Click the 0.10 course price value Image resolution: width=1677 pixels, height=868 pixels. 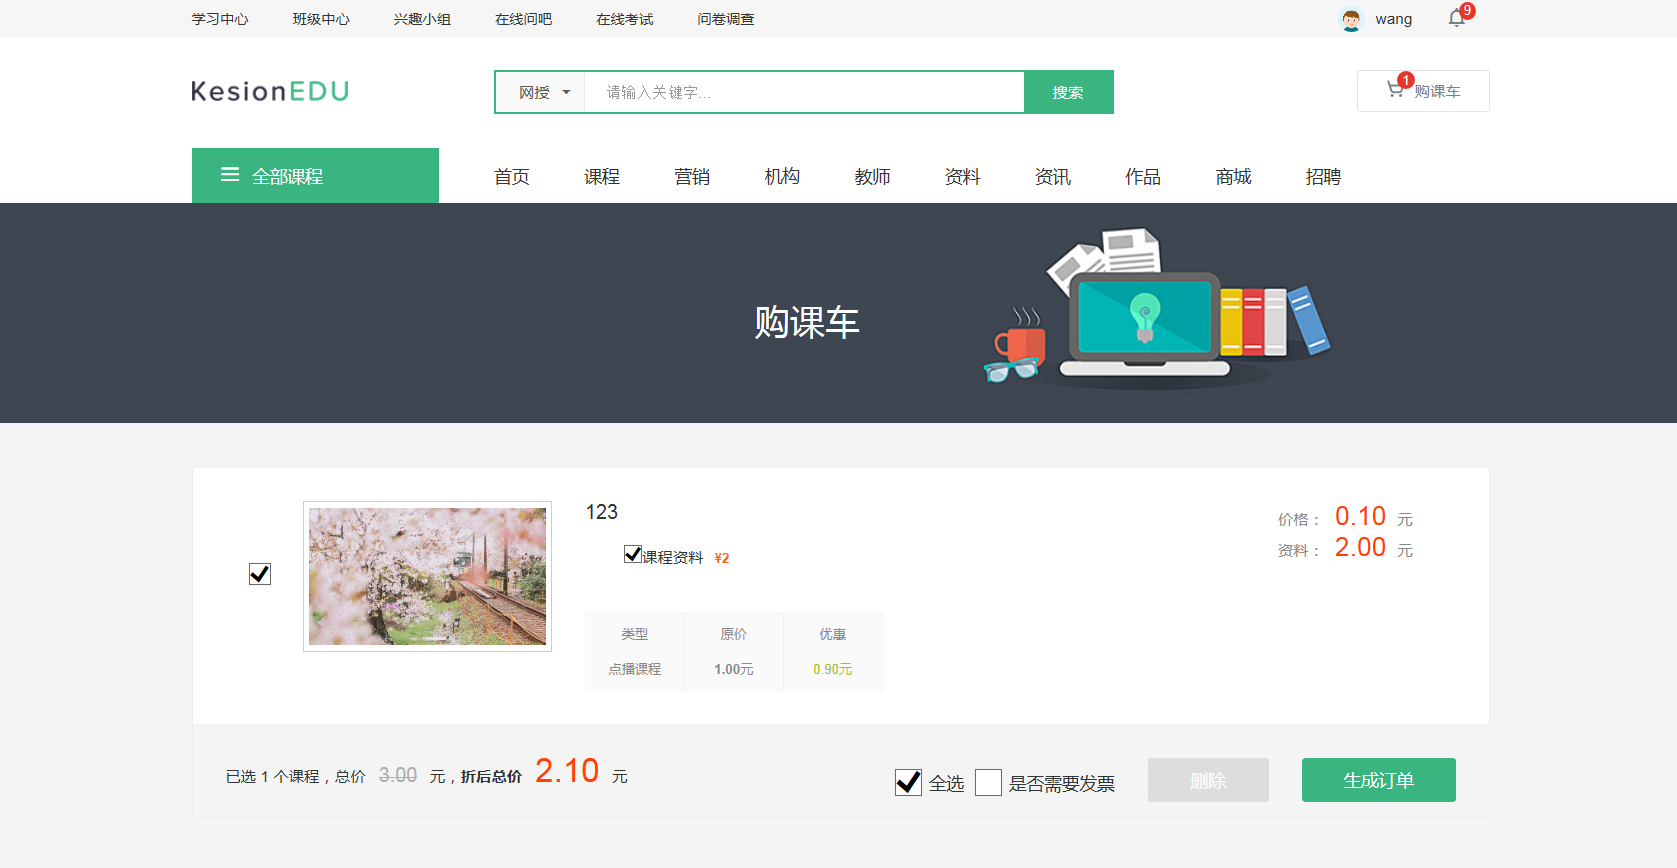[x=1360, y=516]
